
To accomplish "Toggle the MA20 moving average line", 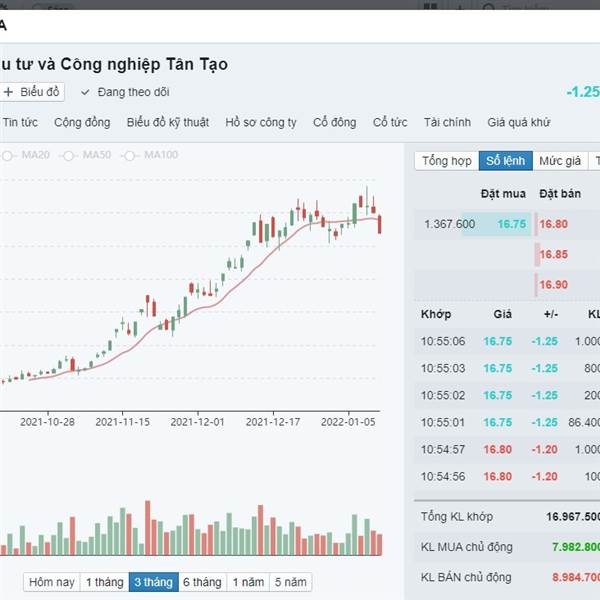I will tap(25, 155).
